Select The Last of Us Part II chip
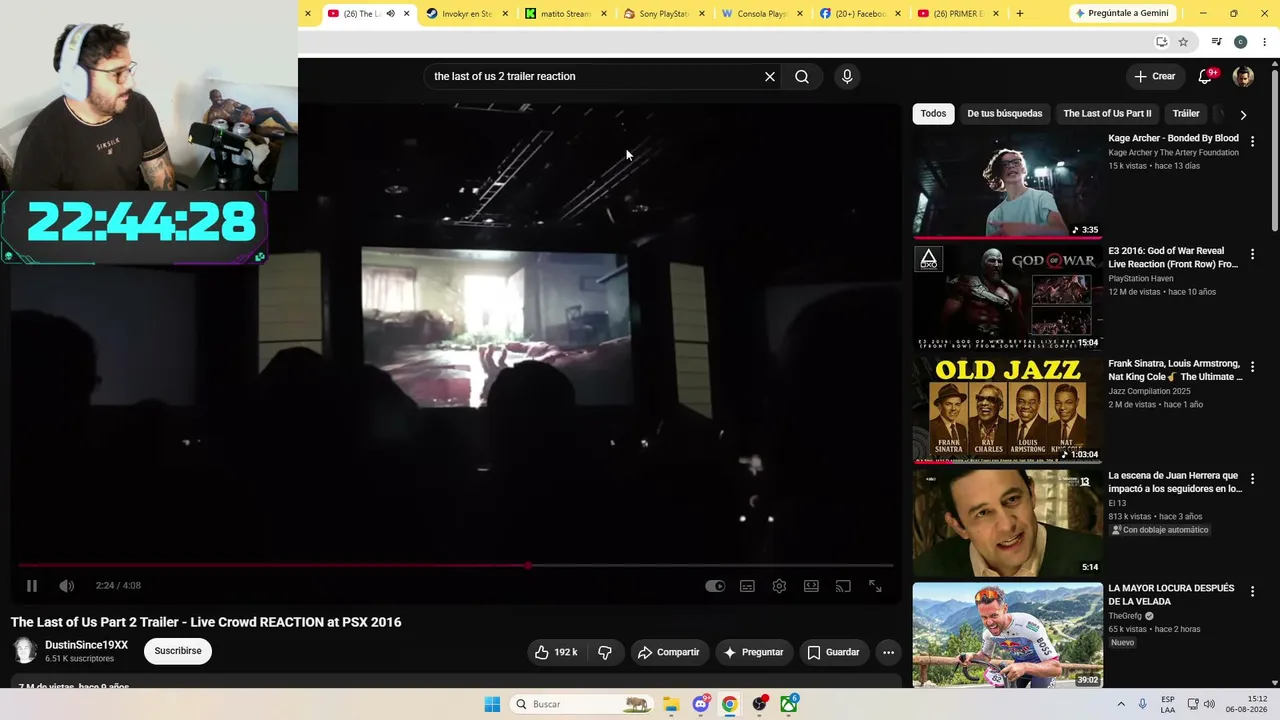 pos(1107,114)
